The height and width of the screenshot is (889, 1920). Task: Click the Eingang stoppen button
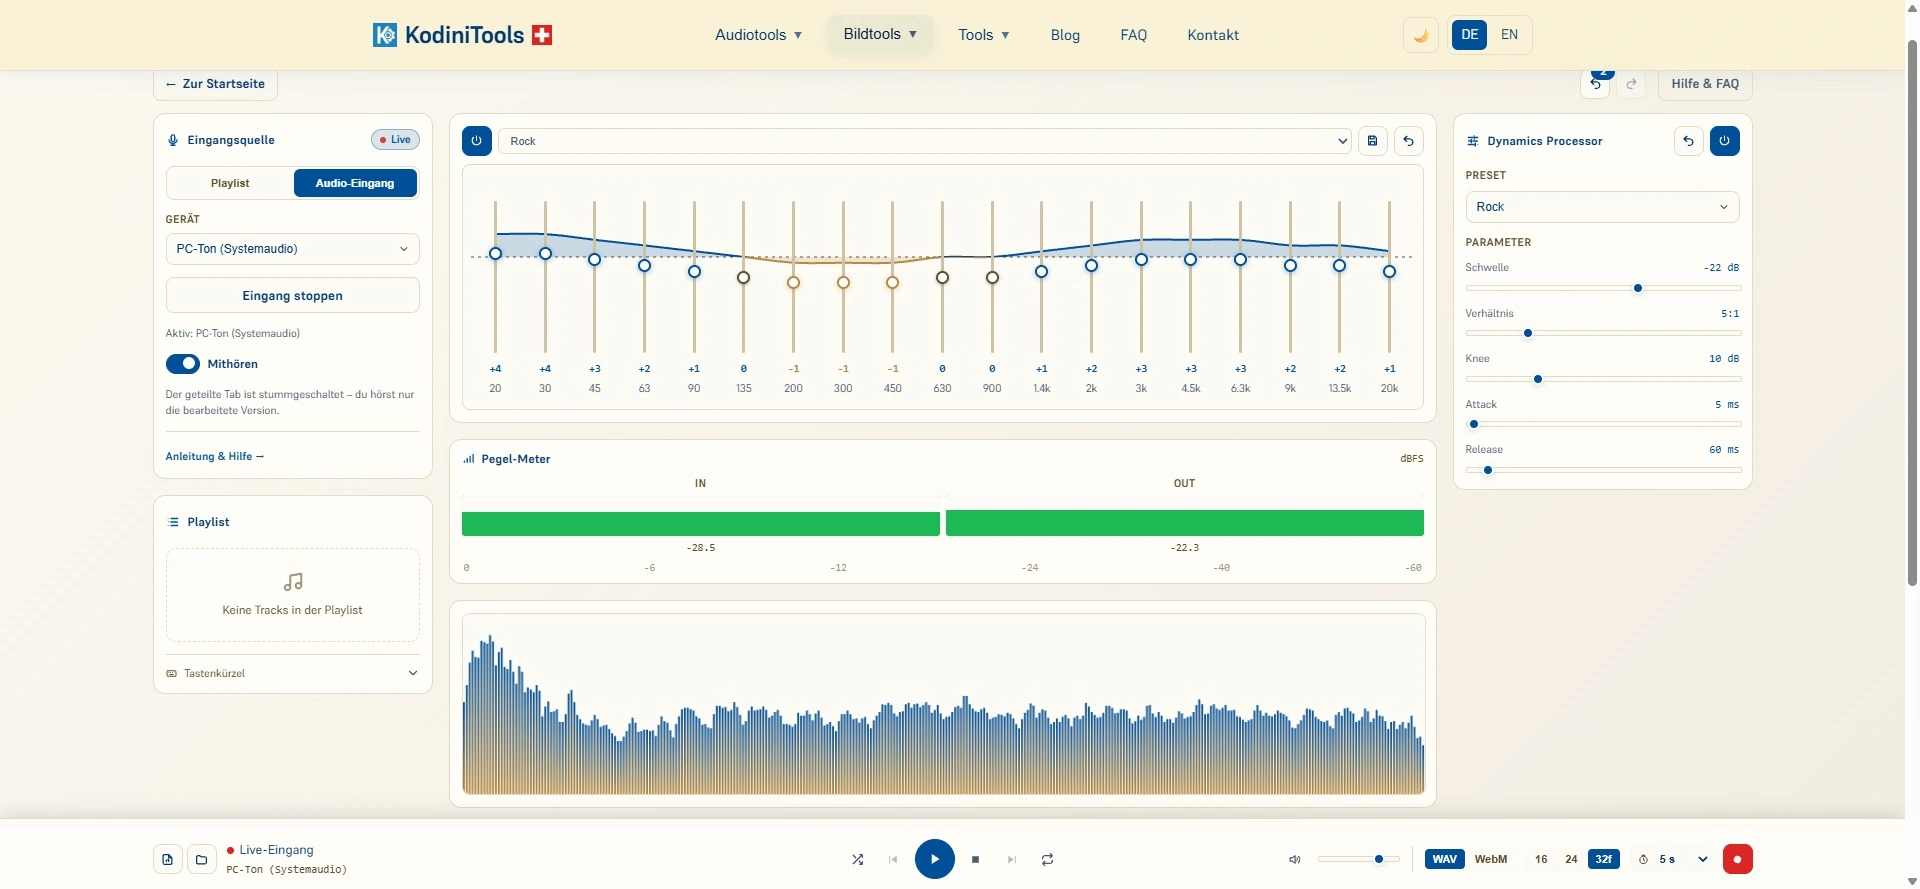coord(292,296)
